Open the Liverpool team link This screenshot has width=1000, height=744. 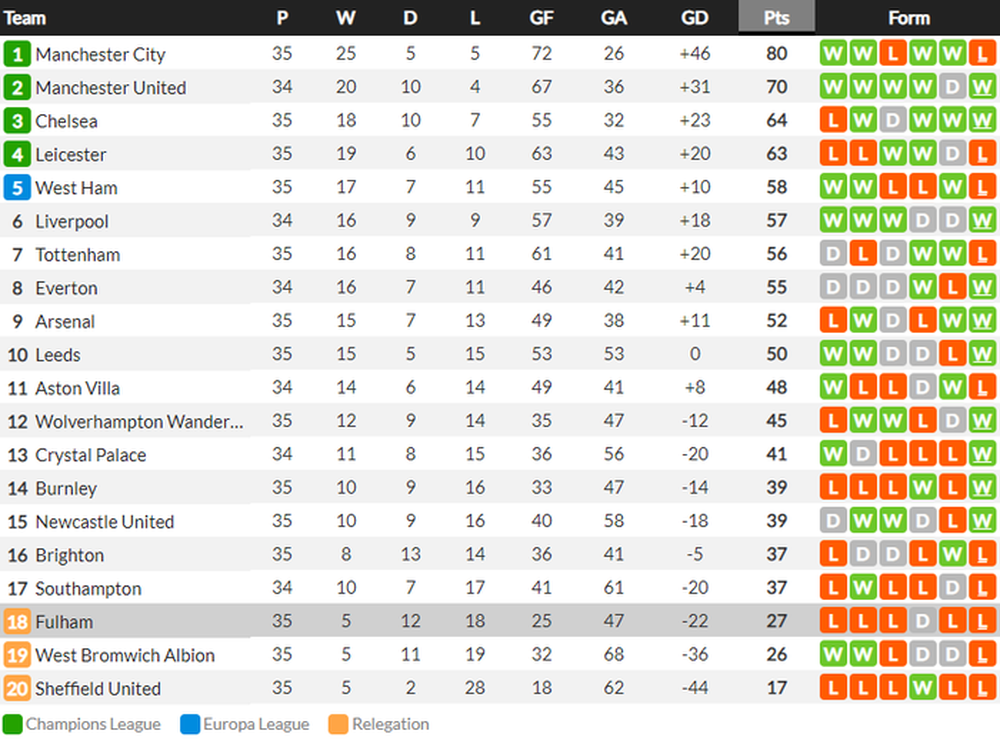click(x=71, y=221)
